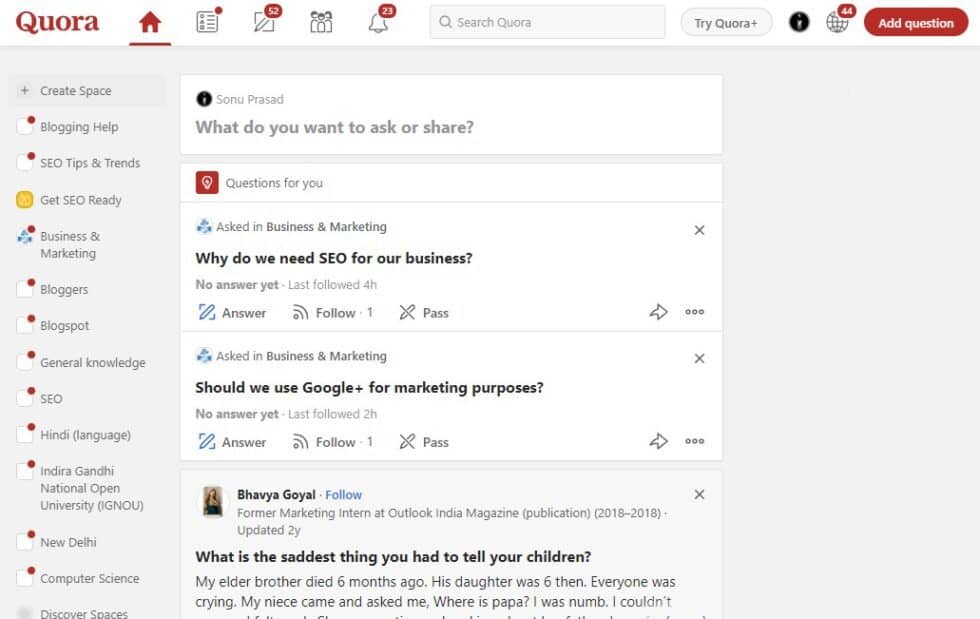Open the language globe icon
Screen dimensions: 980x619
click(837, 22)
